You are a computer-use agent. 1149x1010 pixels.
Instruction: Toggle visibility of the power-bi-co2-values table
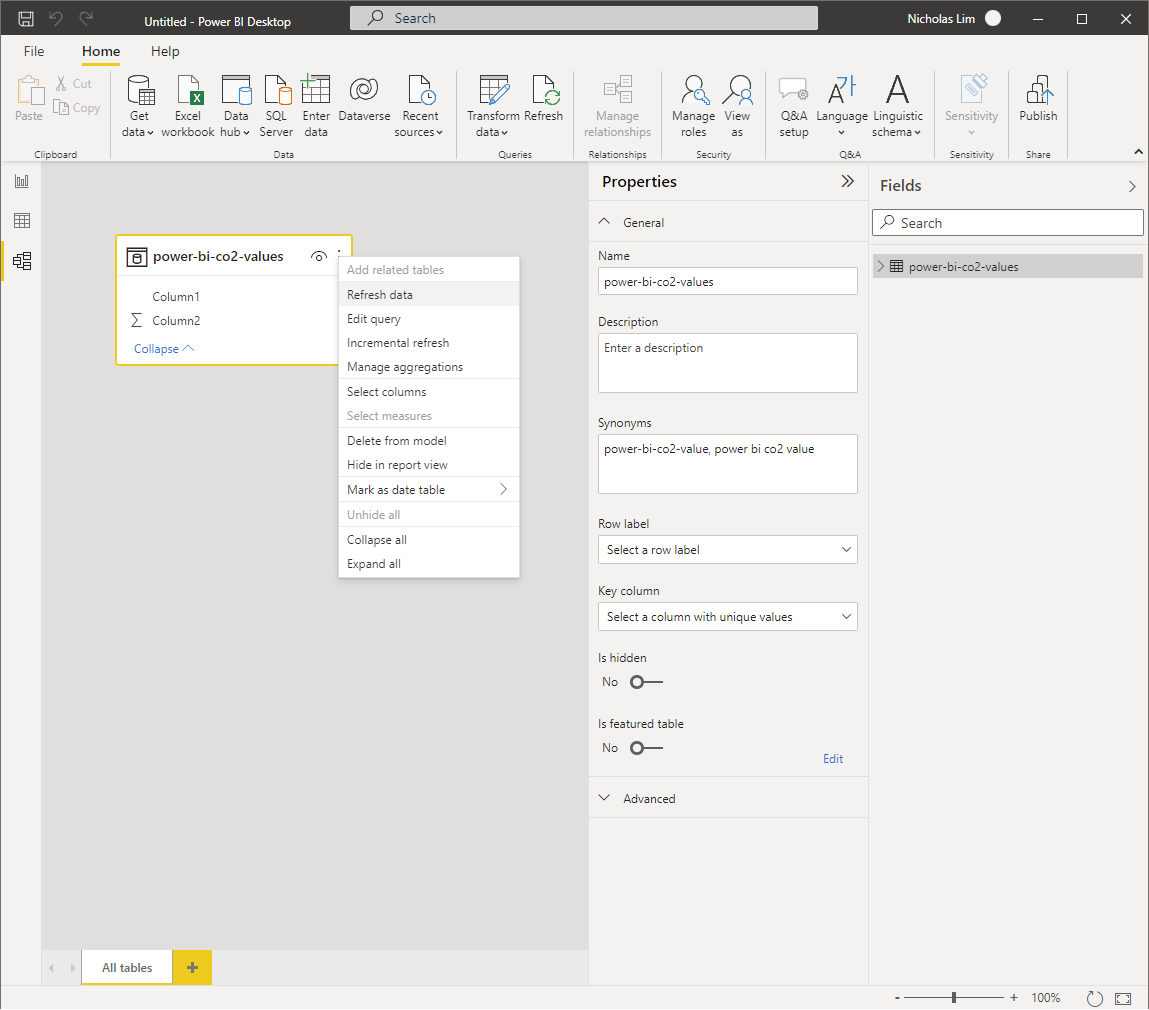pos(318,256)
